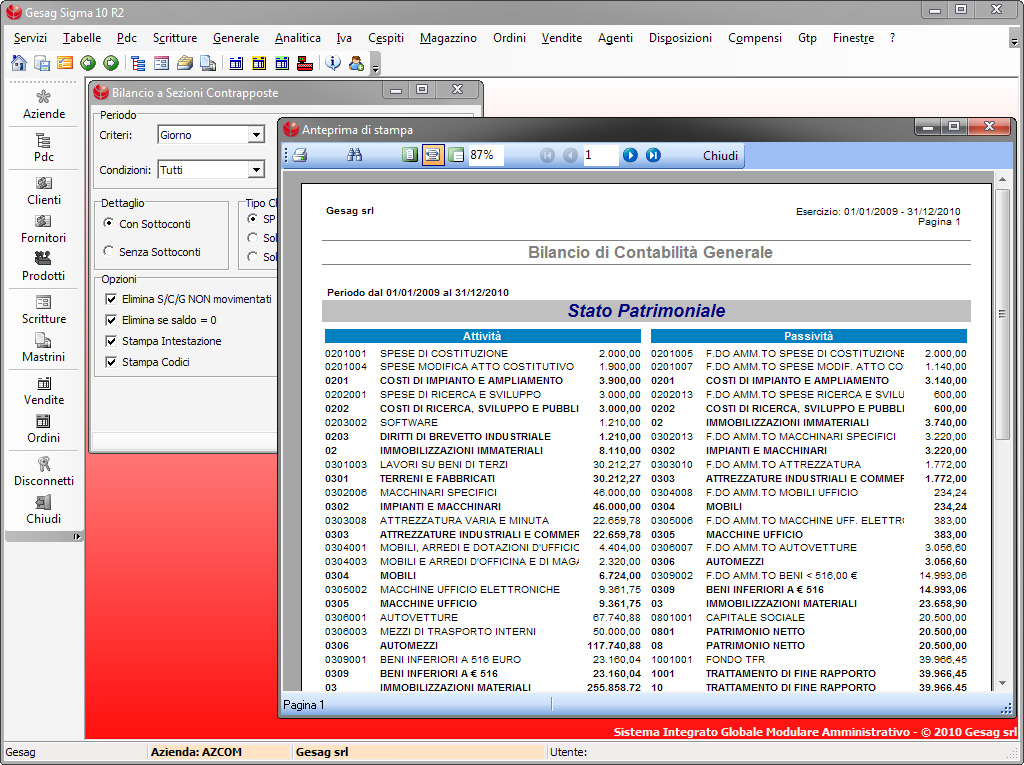Image resolution: width=1024 pixels, height=765 pixels.
Task: Open the Finestre menu
Action: pyautogui.click(x=854, y=38)
